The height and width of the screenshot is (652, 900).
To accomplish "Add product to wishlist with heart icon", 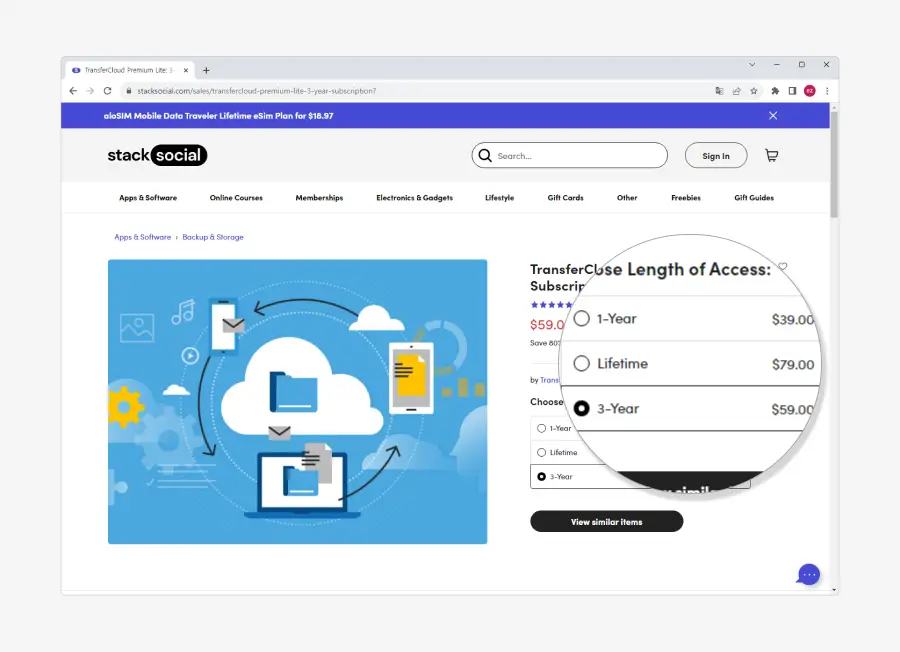I will 783,267.
